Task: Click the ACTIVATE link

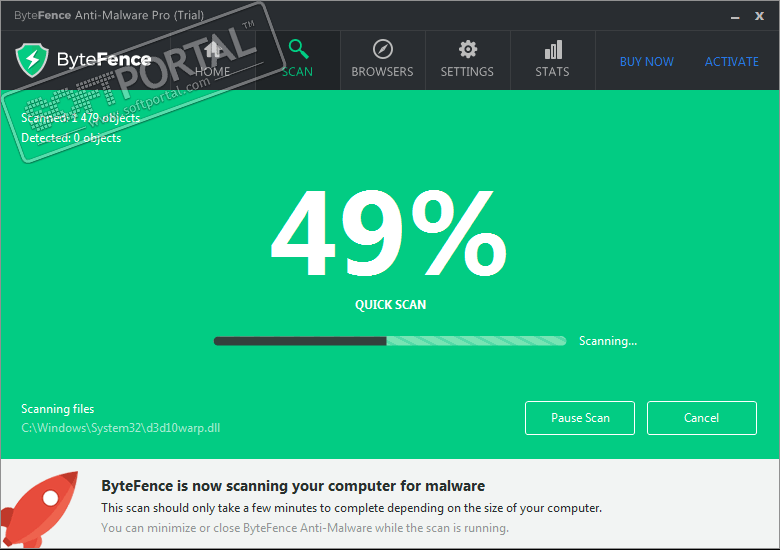Action: point(732,62)
